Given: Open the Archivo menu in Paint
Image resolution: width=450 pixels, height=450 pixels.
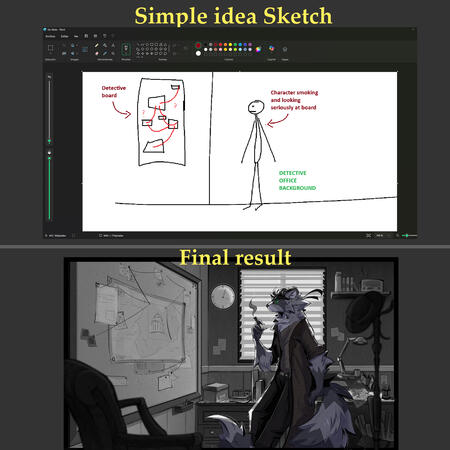Looking at the screenshot, I should (x=50, y=36).
